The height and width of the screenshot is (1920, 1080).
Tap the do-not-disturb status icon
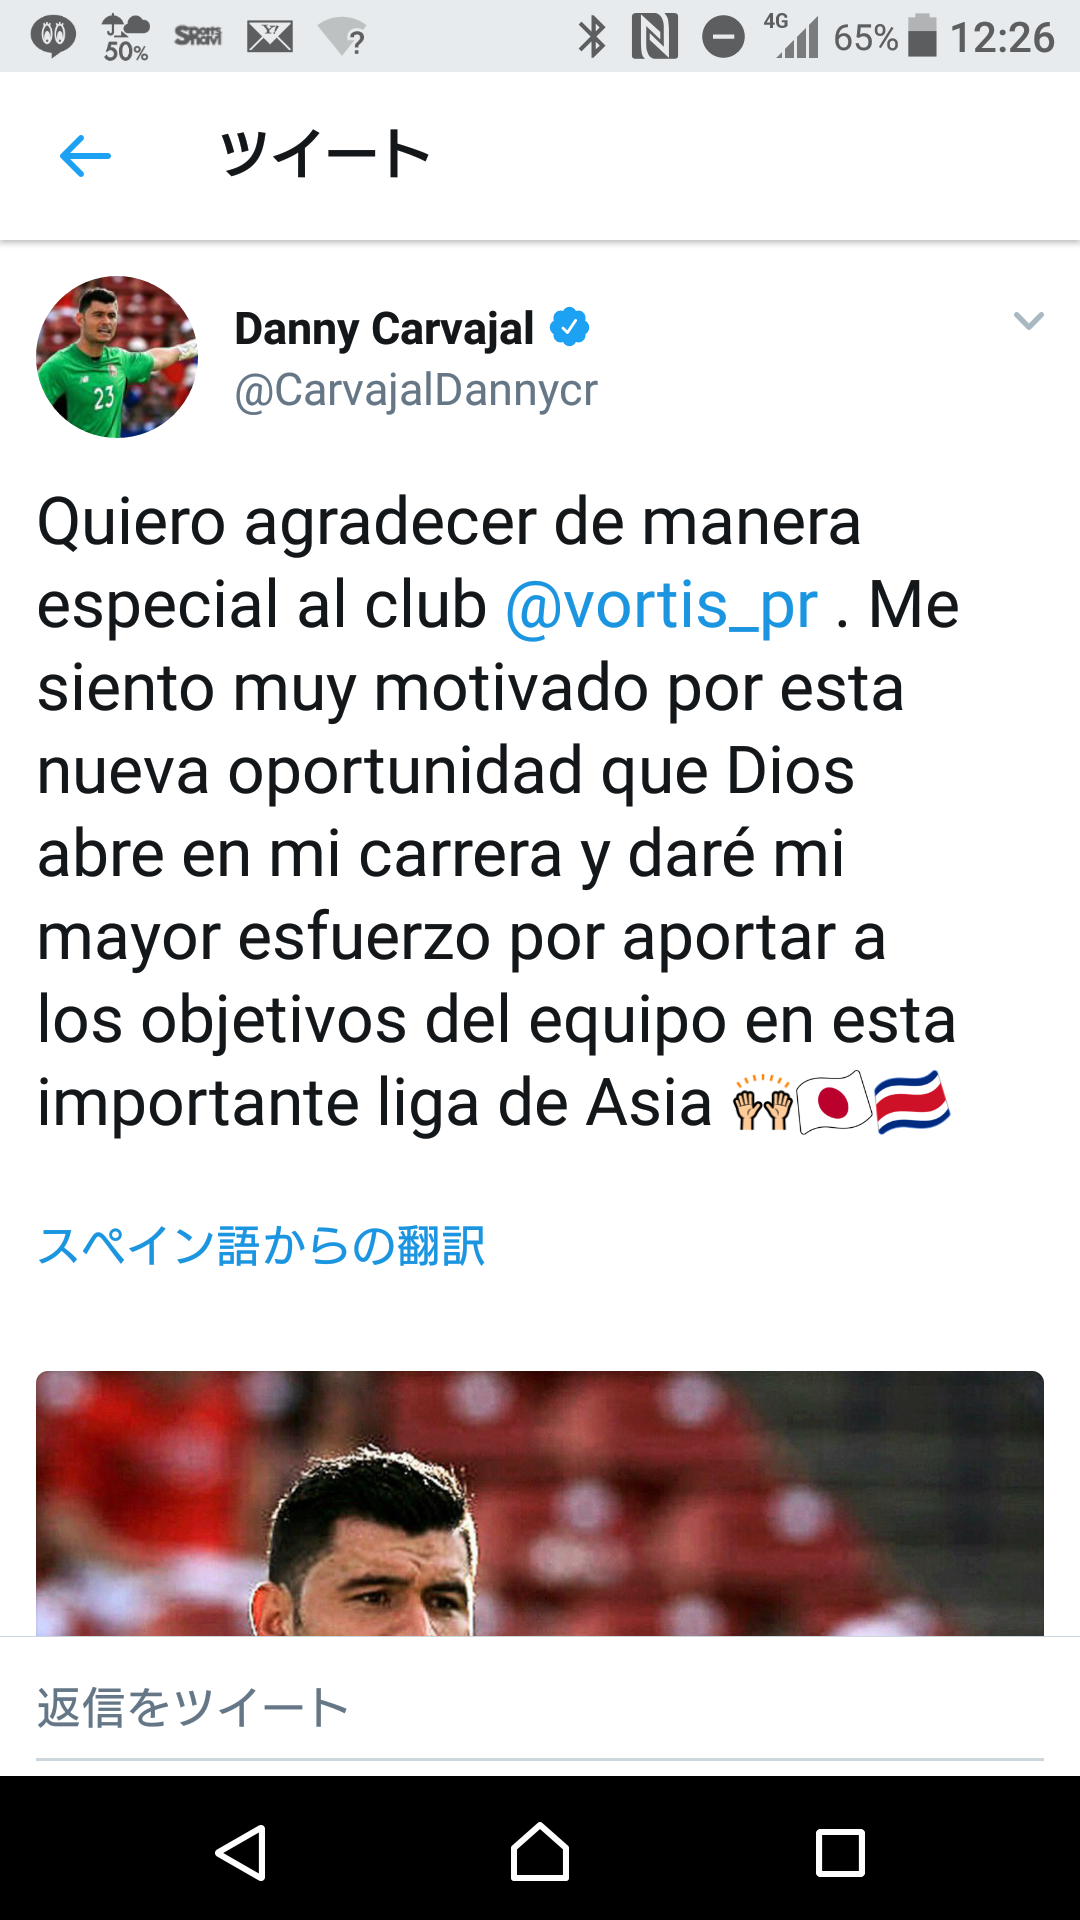coord(723,38)
